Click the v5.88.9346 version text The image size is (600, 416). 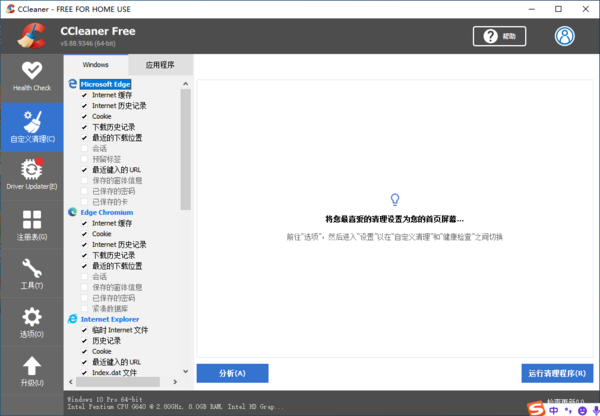point(88,44)
